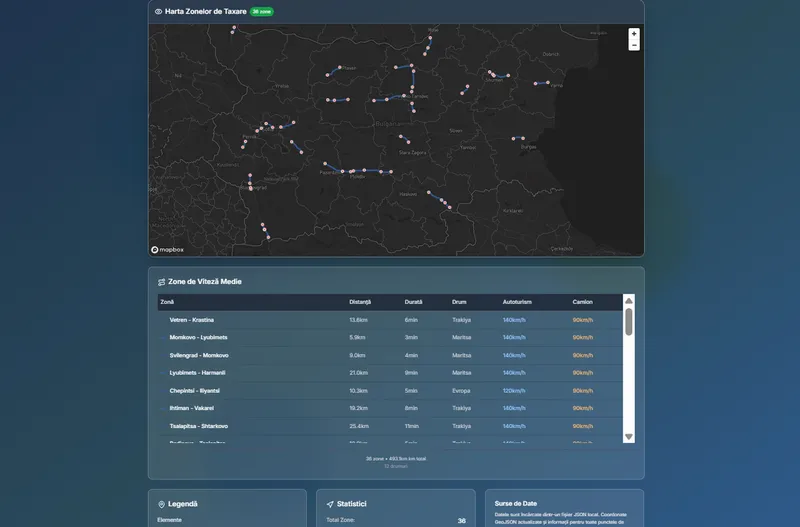Click the Trakiya road cell in Ihtiman - Vakarel row
This screenshot has width=800, height=527.
461,408
